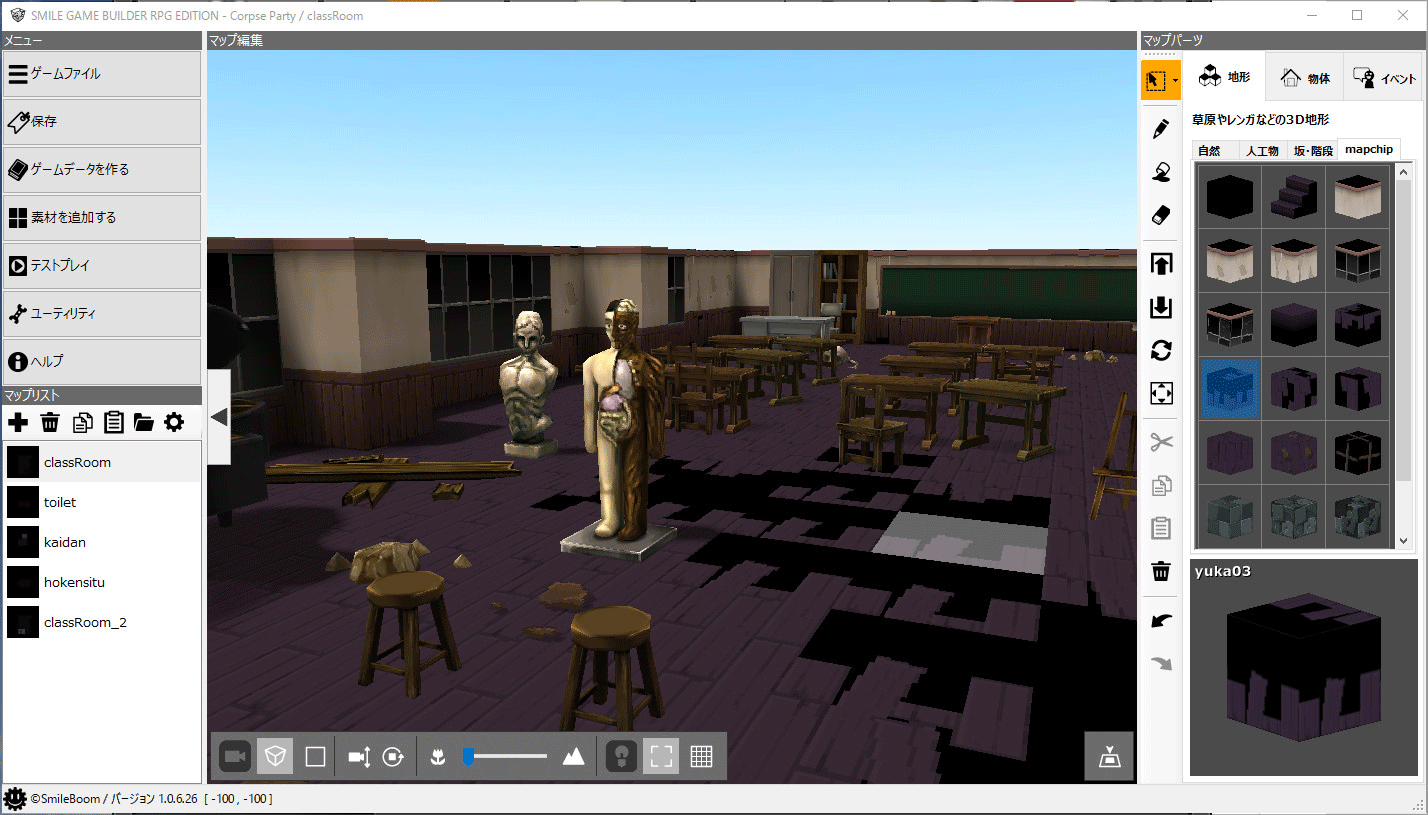Click the camera height adjust icon

coord(360,757)
